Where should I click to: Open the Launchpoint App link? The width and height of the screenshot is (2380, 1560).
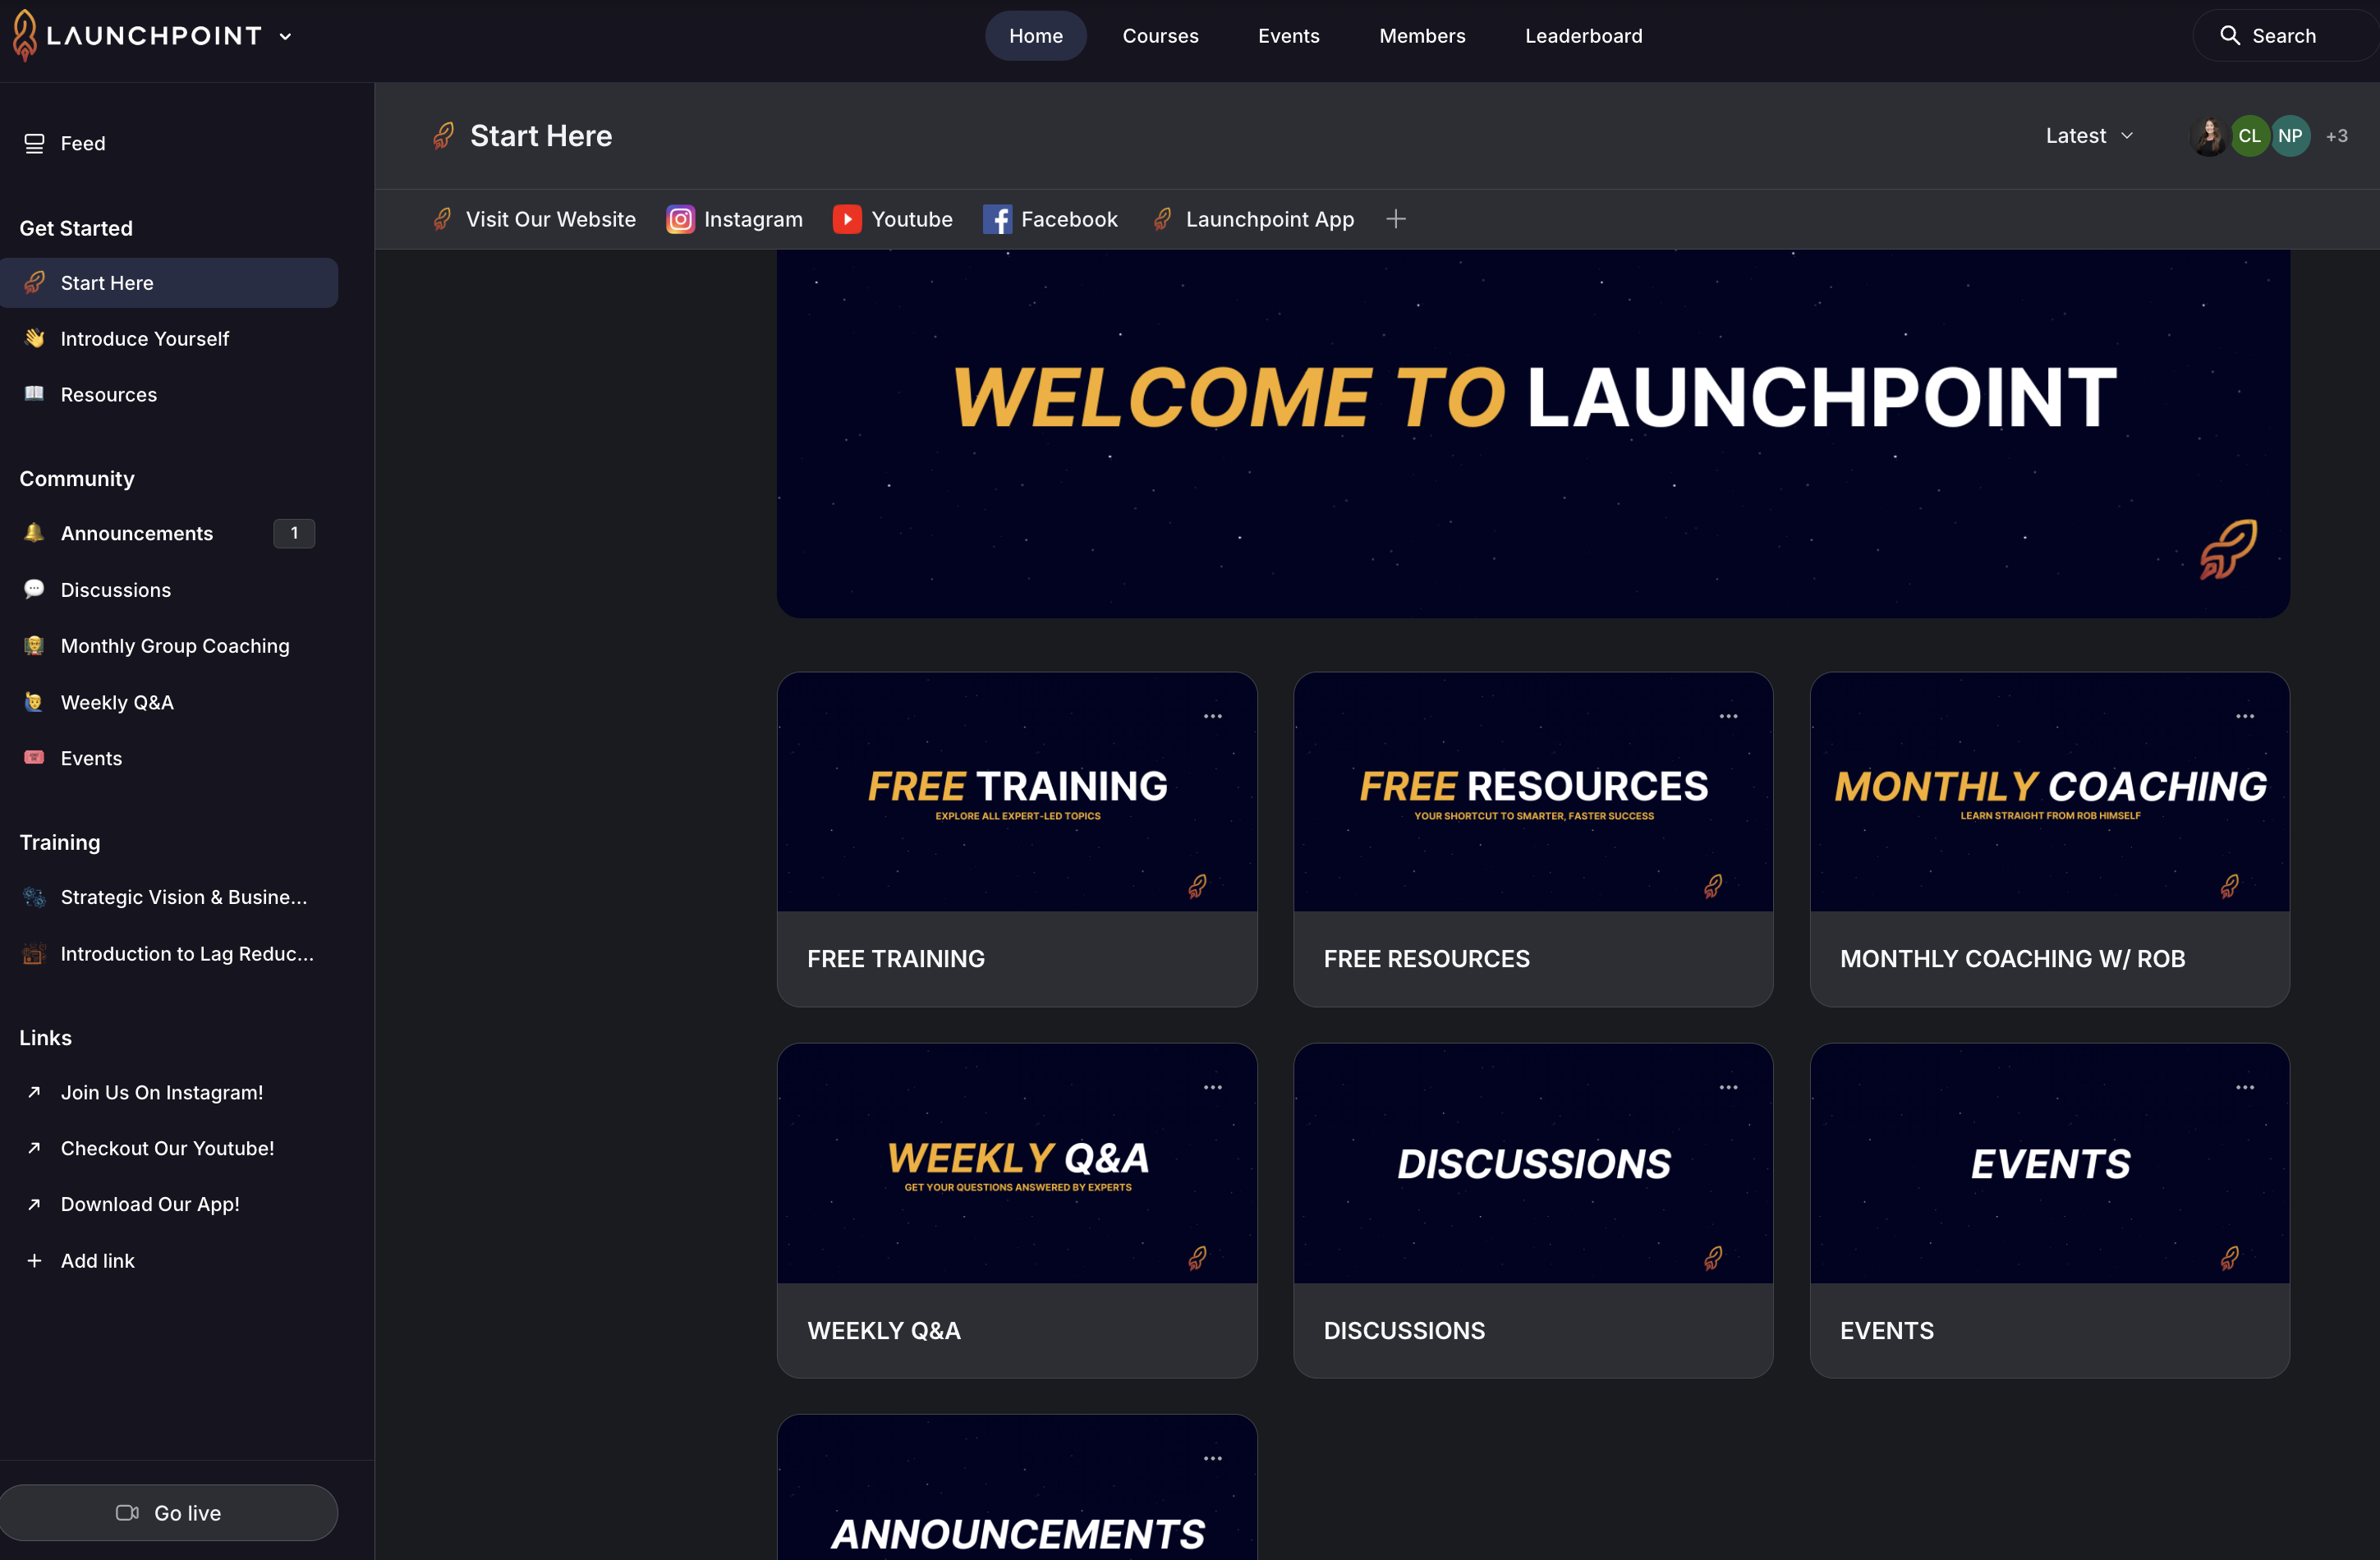coord(1254,219)
